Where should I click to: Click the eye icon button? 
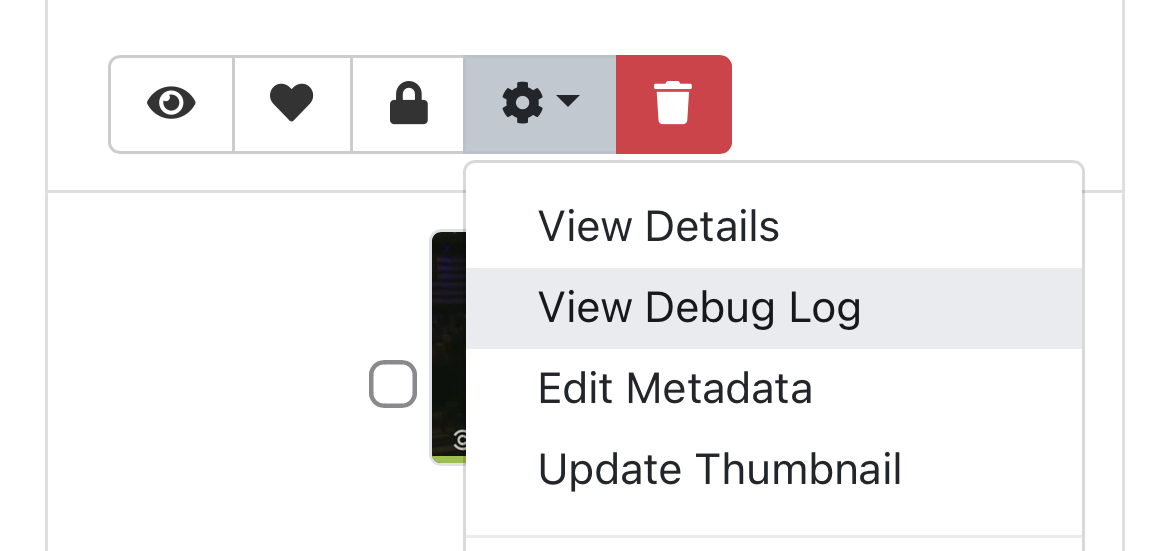[x=171, y=104]
